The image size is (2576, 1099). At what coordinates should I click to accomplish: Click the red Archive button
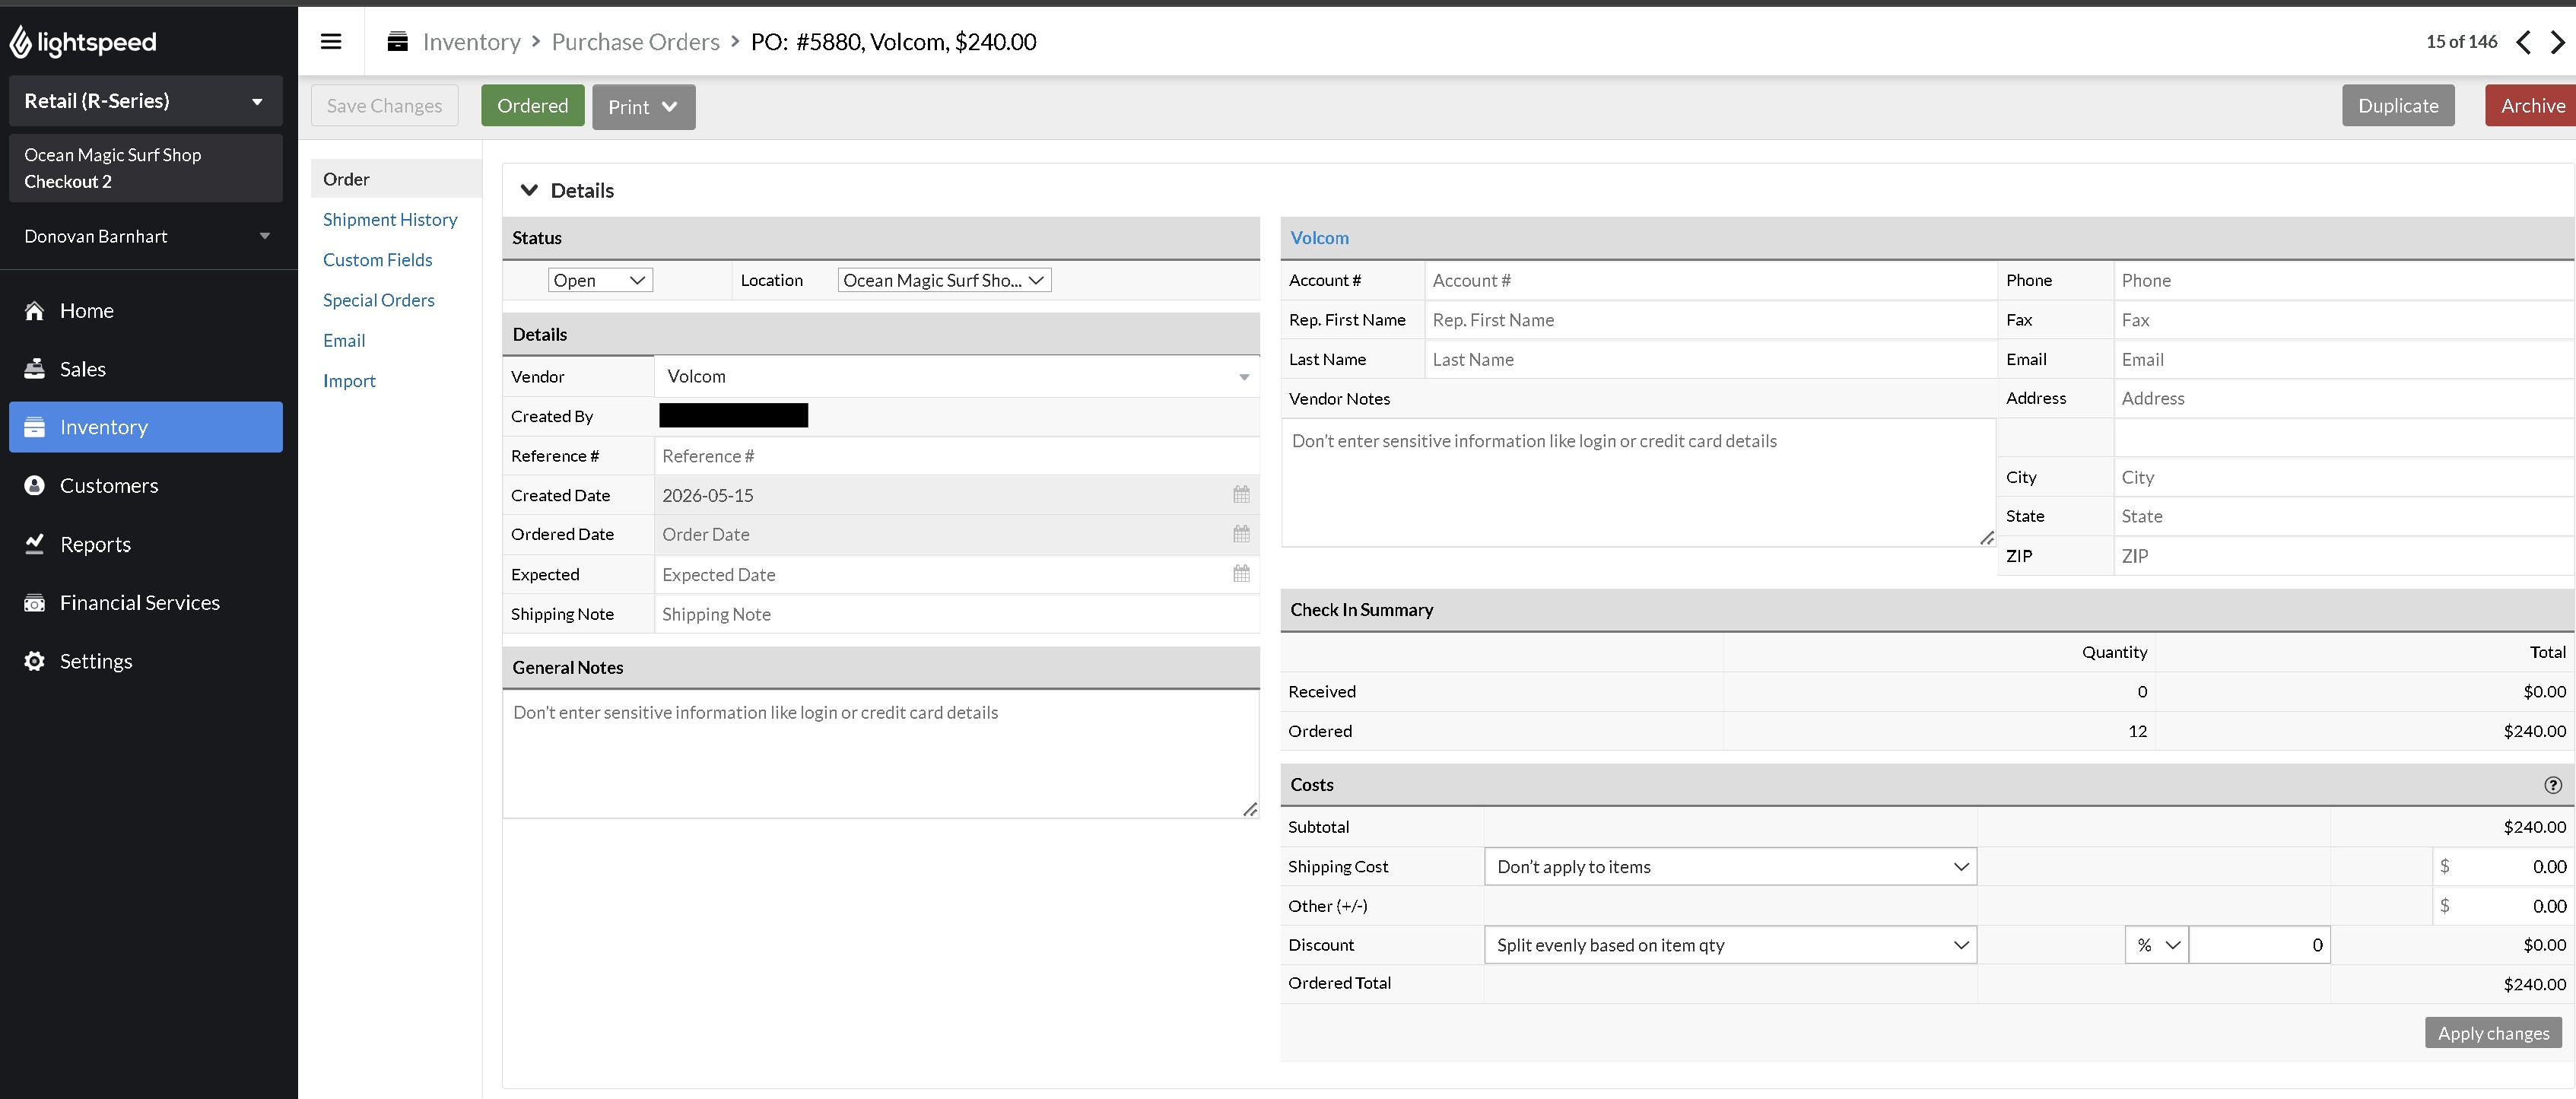click(2531, 106)
